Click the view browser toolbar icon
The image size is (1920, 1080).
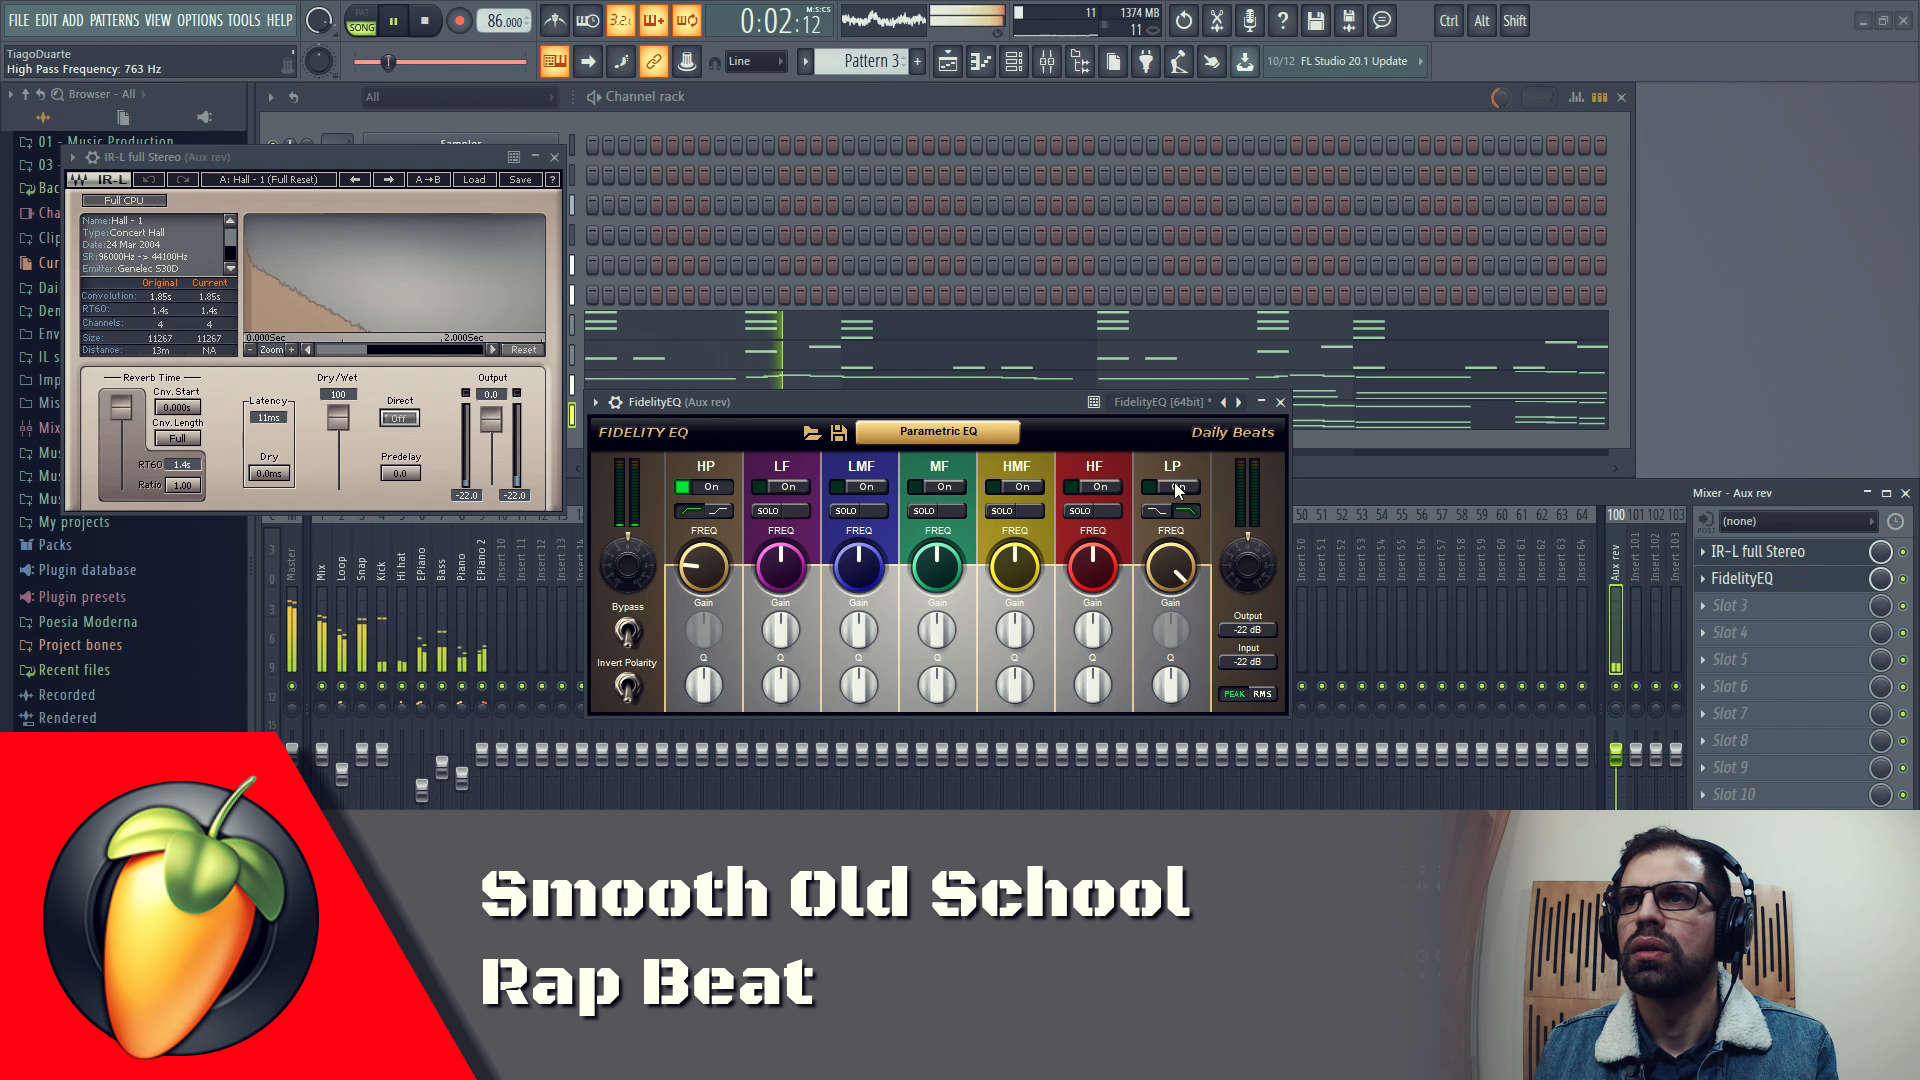(1080, 62)
